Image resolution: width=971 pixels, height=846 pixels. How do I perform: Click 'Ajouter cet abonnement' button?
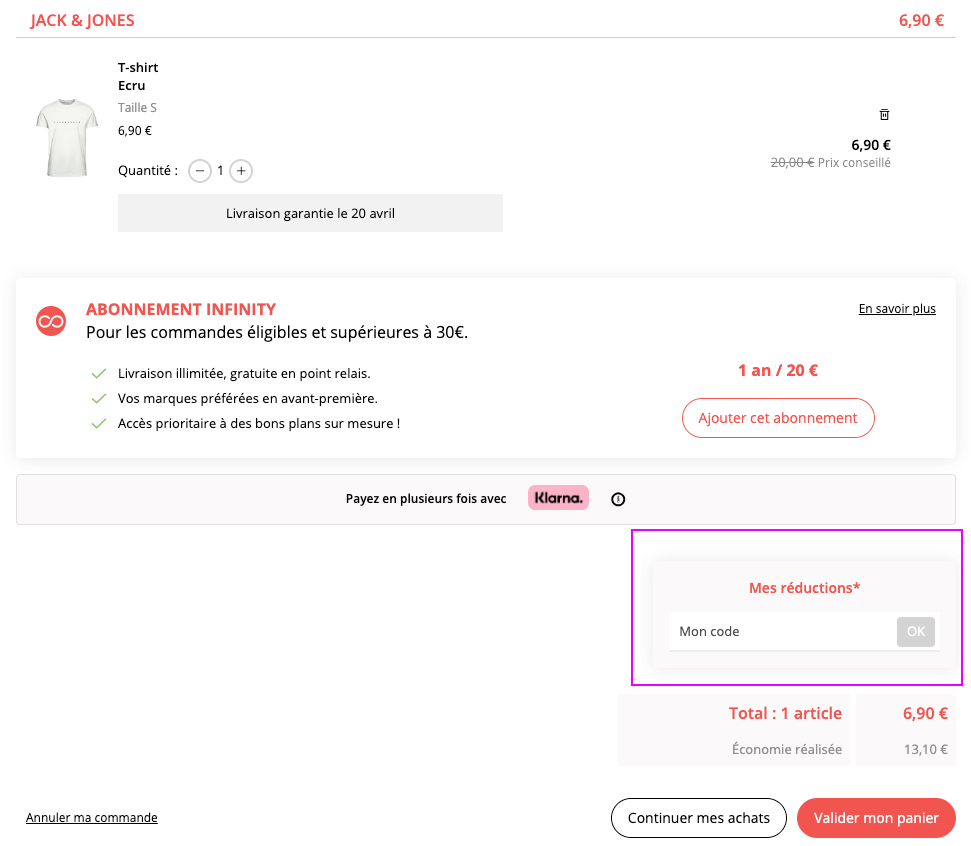coord(778,418)
